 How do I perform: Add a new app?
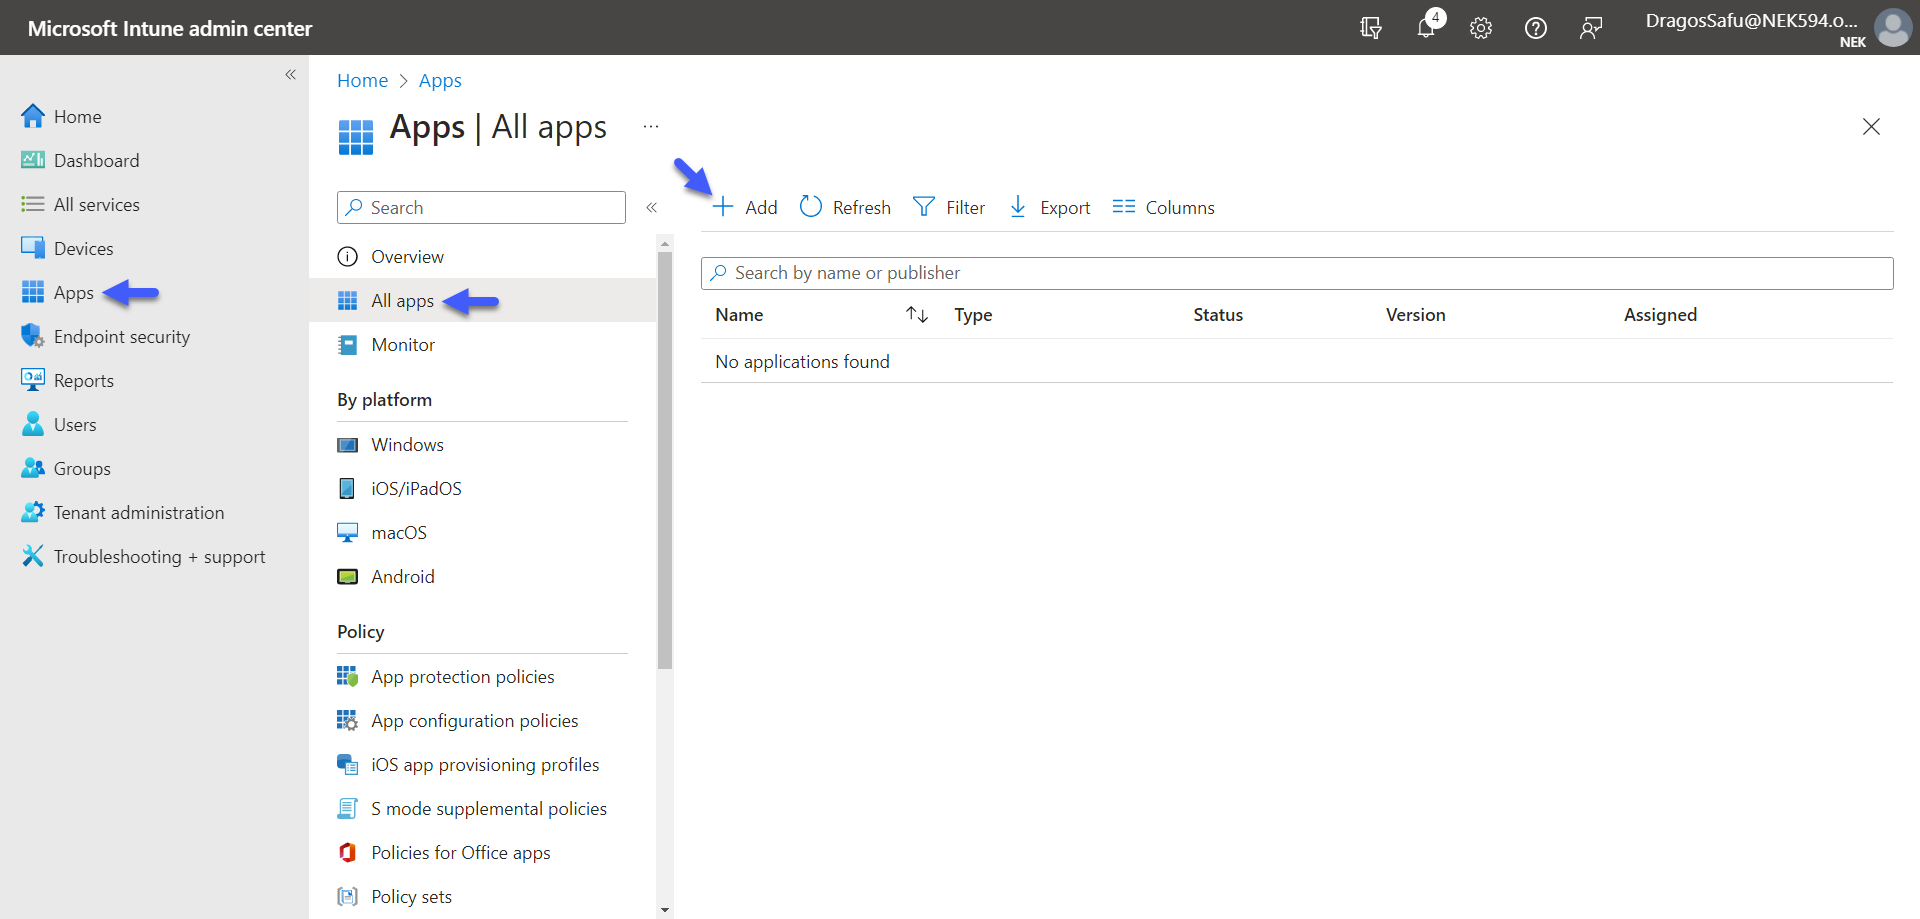point(745,207)
